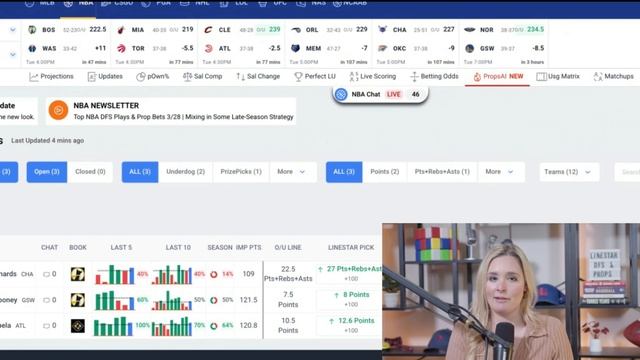Toggle the Open (3) status filter
Viewport: 640px width, 360px height.
[47, 172]
